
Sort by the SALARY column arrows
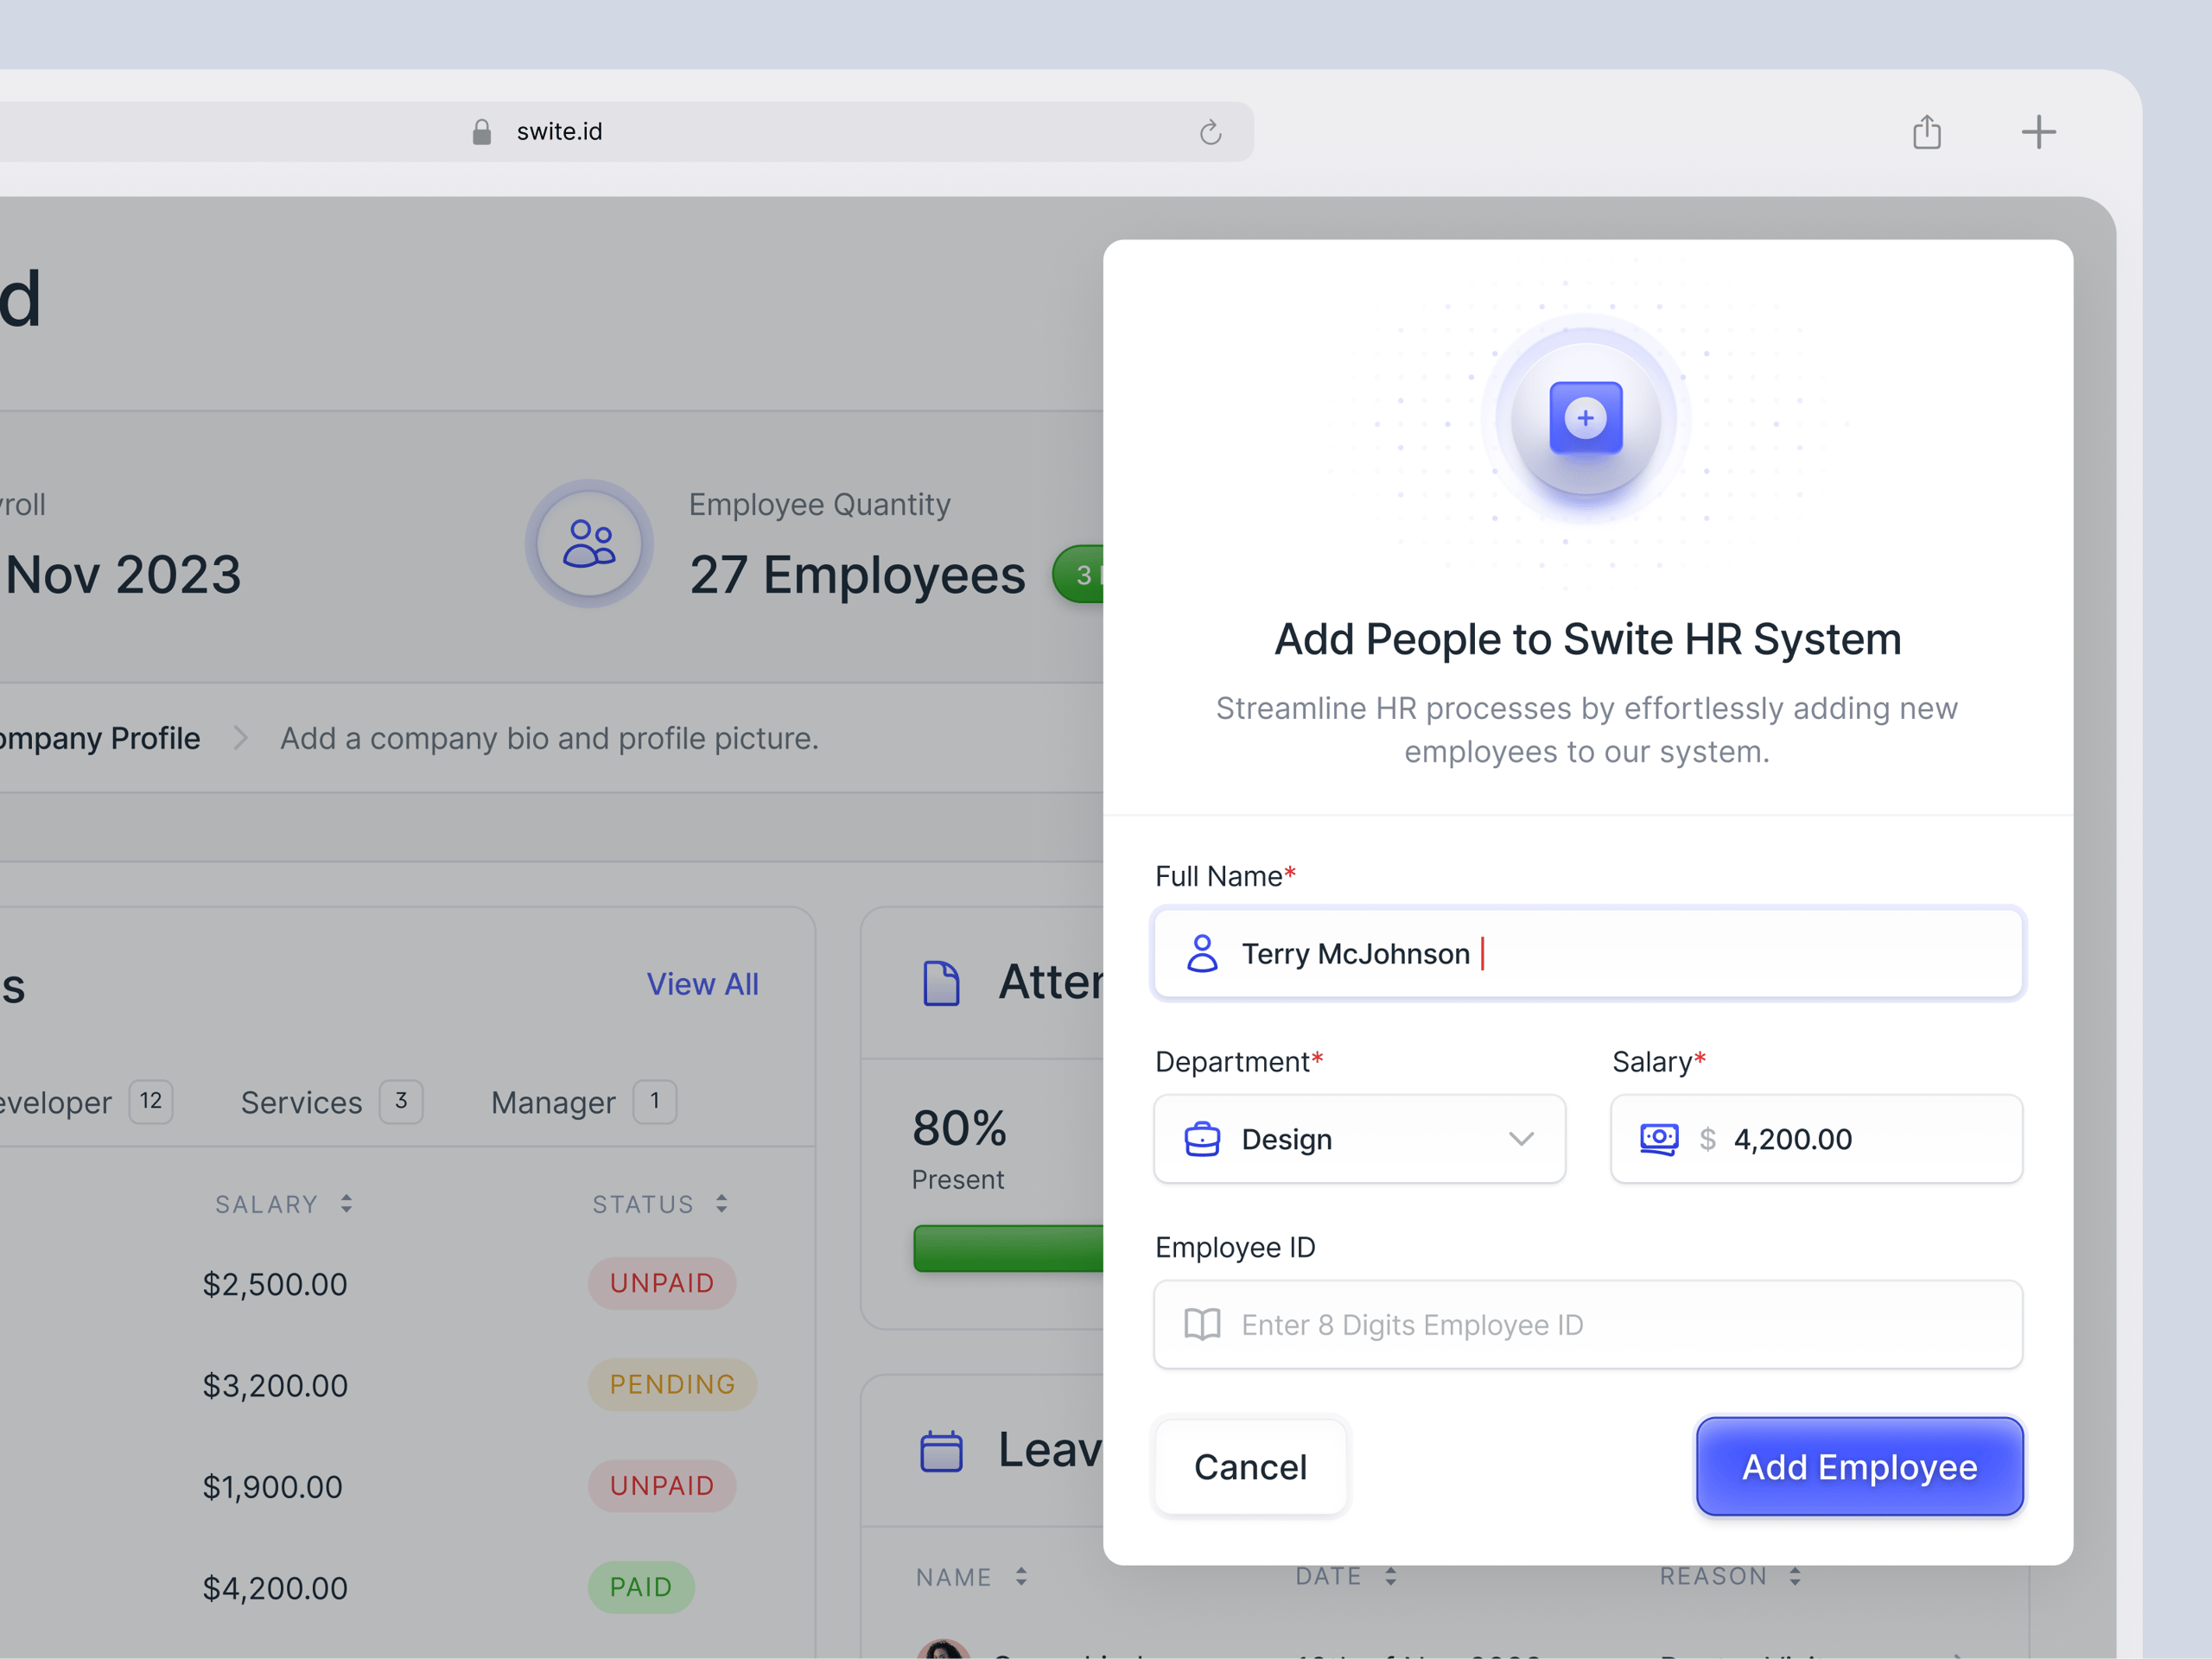click(346, 1204)
